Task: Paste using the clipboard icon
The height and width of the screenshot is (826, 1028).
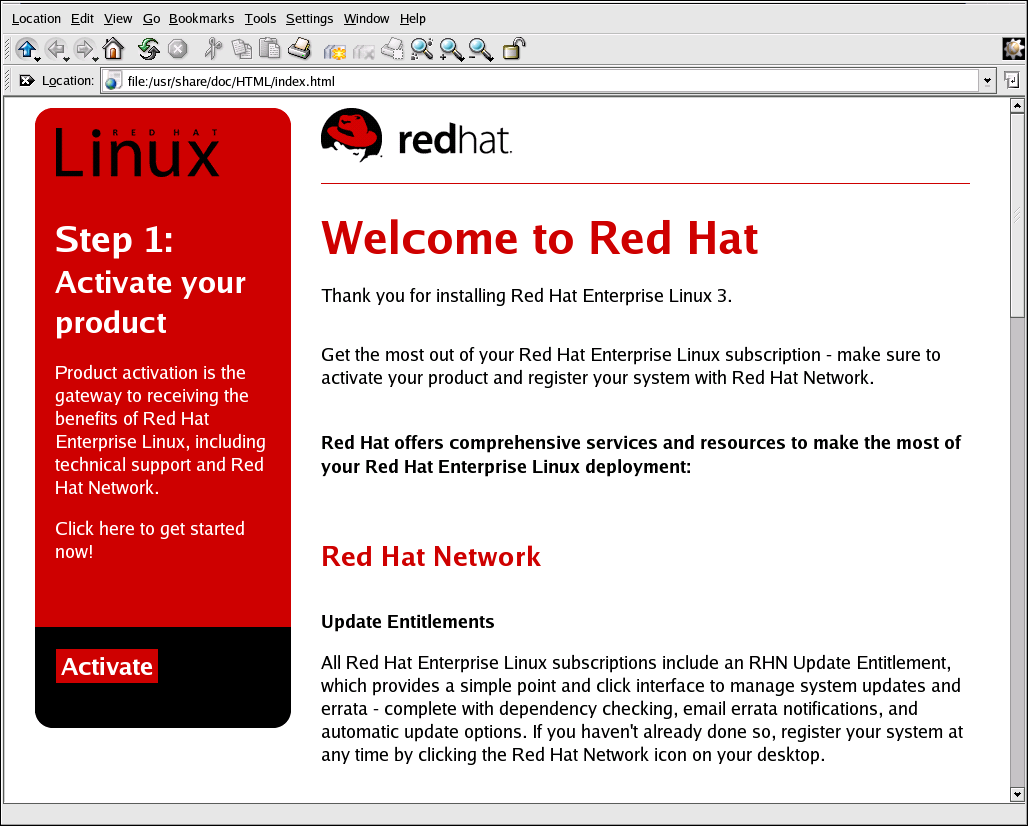Action: 269,48
